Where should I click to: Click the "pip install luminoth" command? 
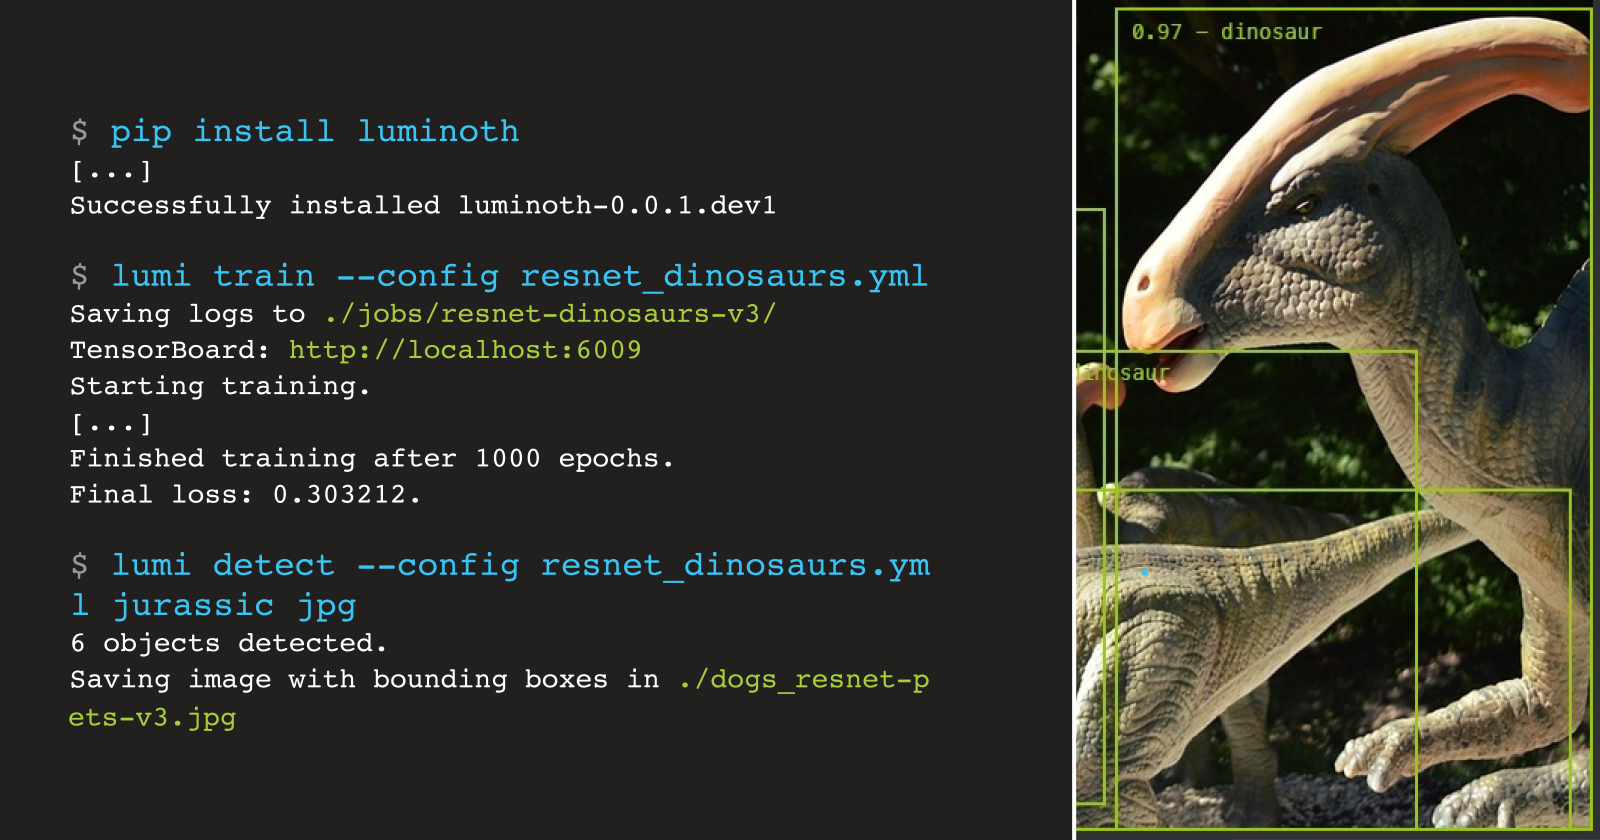(314, 132)
